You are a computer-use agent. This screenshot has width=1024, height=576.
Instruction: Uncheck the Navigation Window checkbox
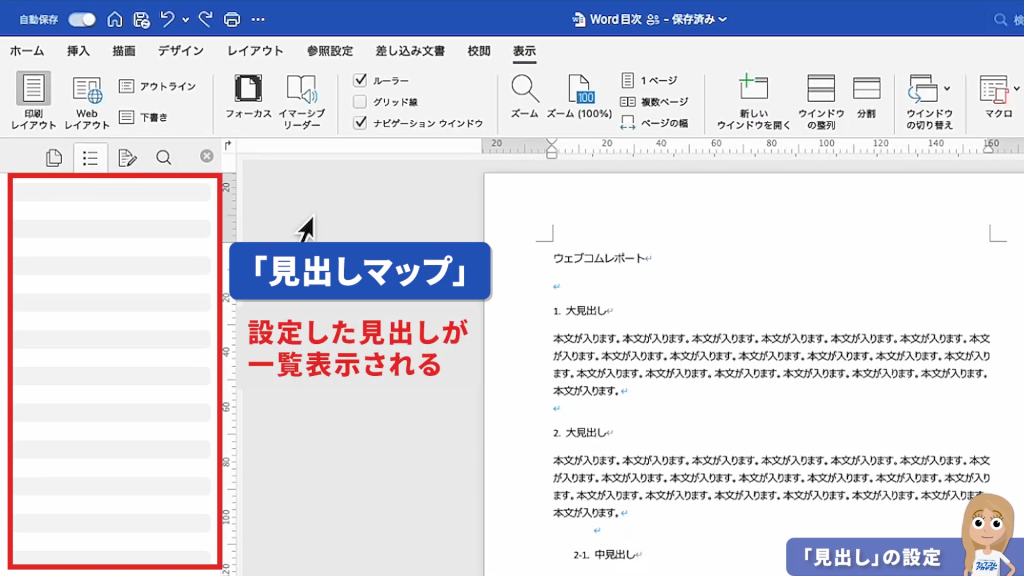click(x=360, y=123)
